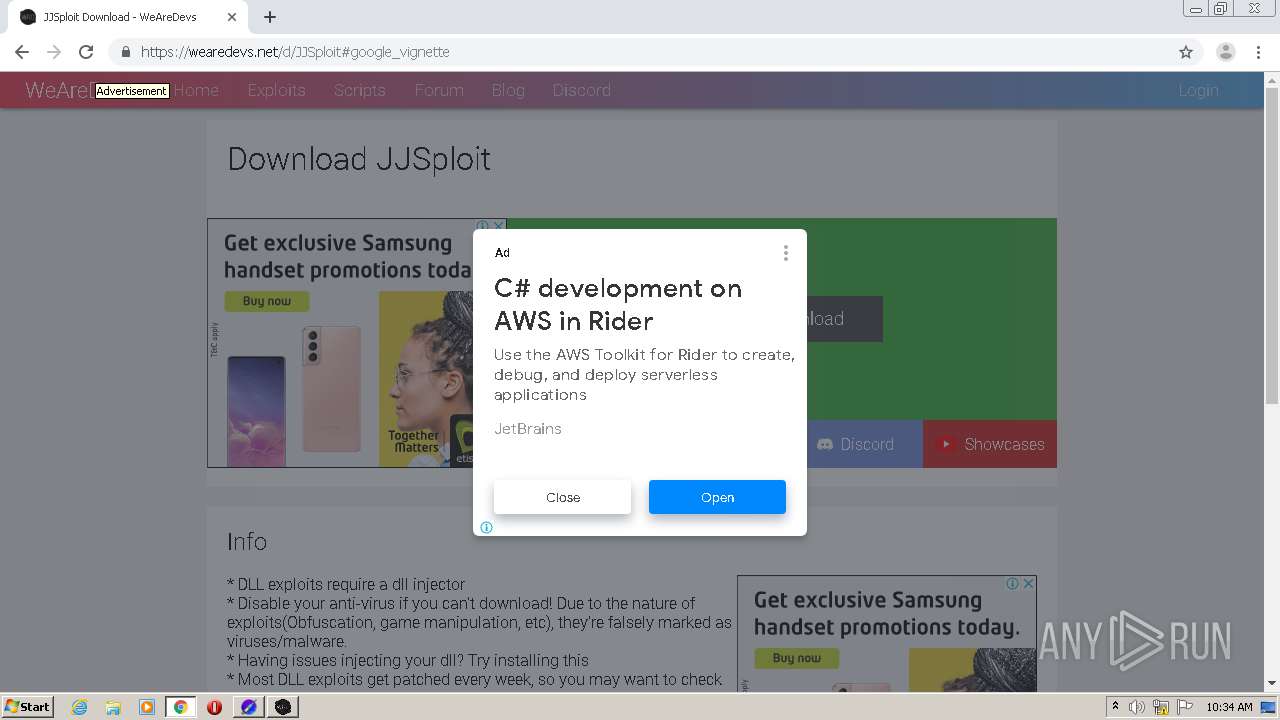
Task: Open media player taskbar icon
Action: coord(147,707)
